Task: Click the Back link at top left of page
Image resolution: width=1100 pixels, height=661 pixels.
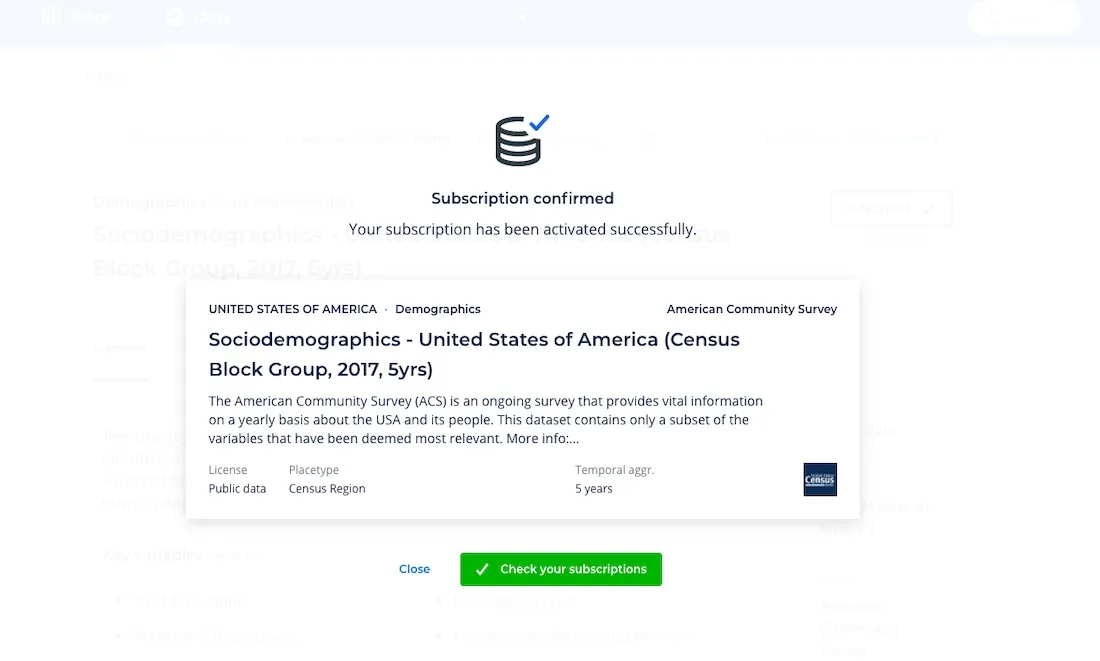Action: [104, 76]
